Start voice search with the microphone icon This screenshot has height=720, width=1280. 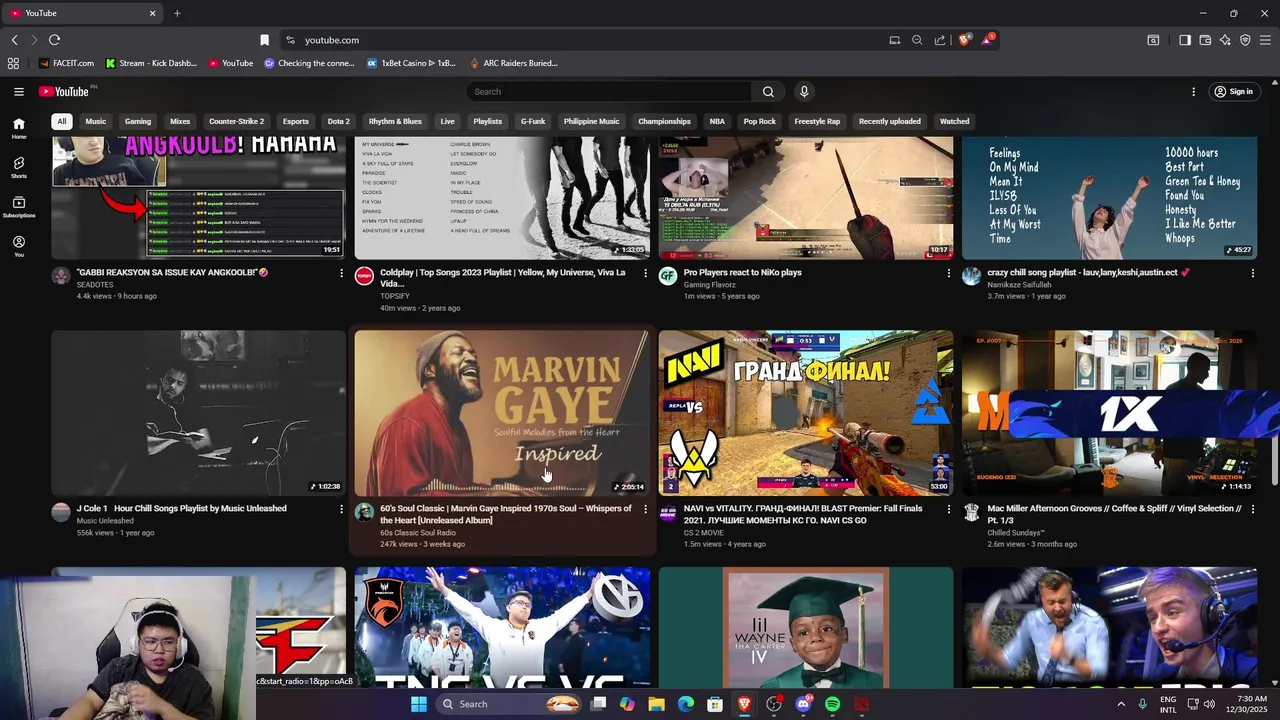point(804,91)
